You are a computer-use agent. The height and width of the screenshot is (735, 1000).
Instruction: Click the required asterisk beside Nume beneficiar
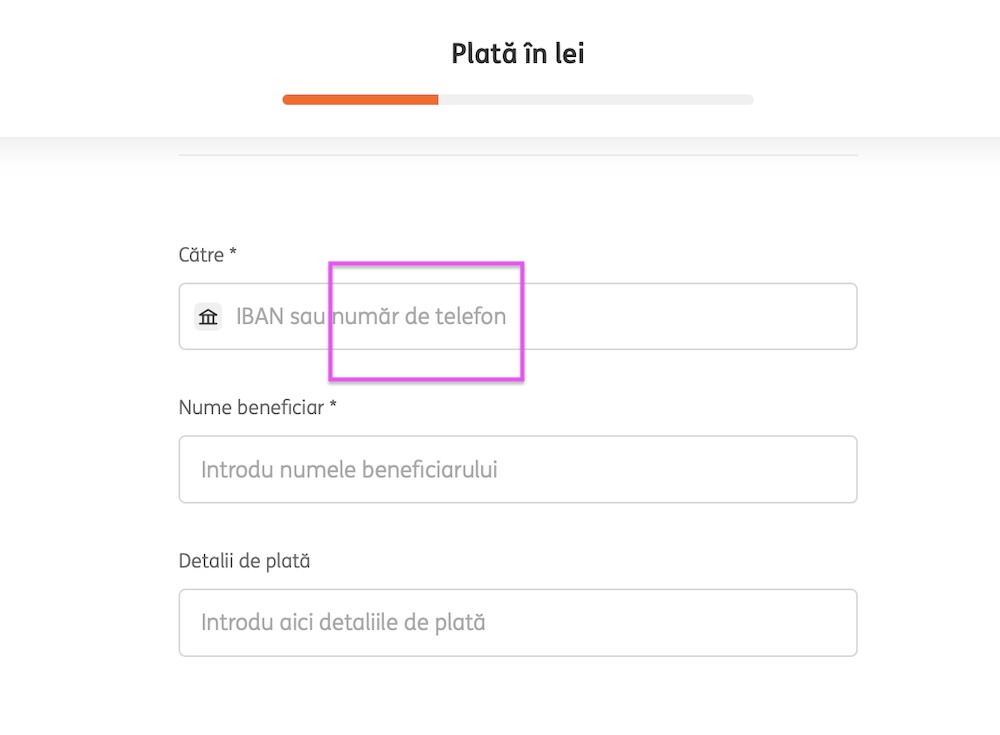coord(333,404)
